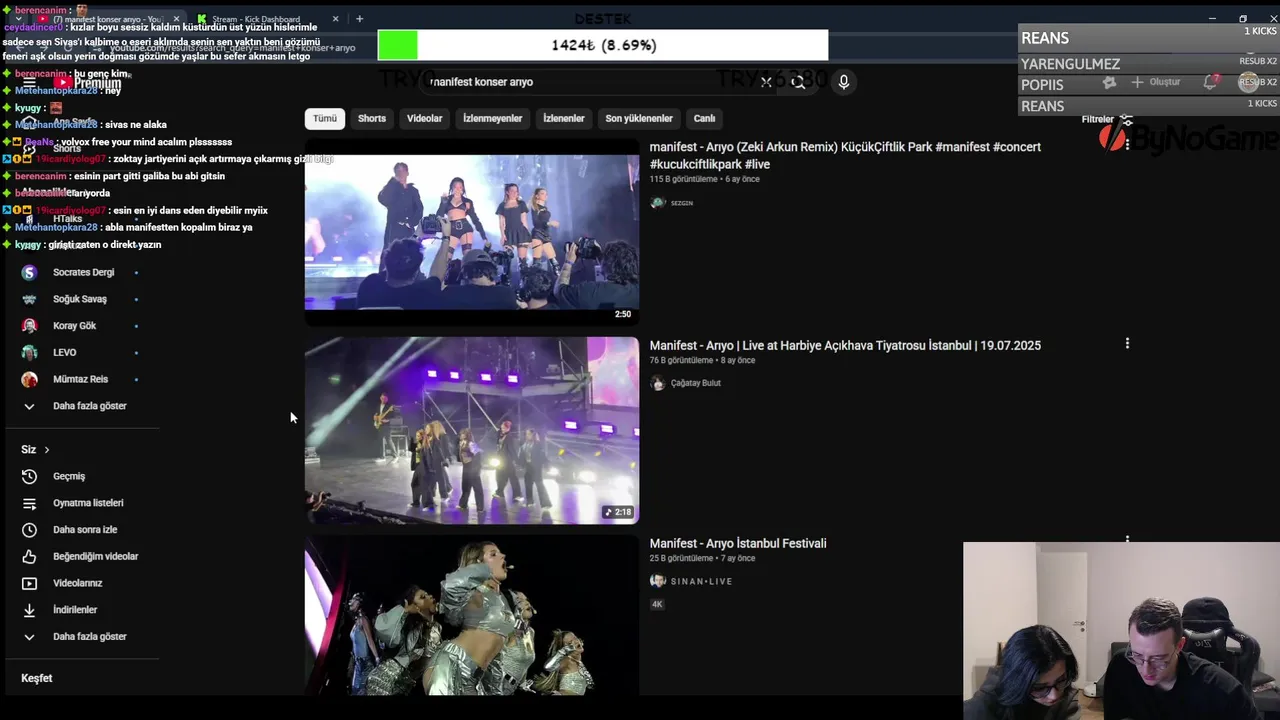
Task: Play the Harbiye Açıkhava video thumbnail
Action: (472, 430)
